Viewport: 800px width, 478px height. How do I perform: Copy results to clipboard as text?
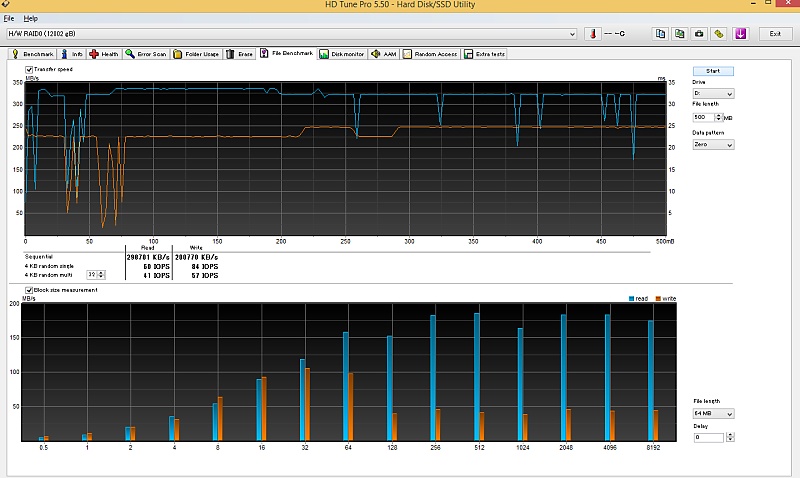click(x=660, y=34)
